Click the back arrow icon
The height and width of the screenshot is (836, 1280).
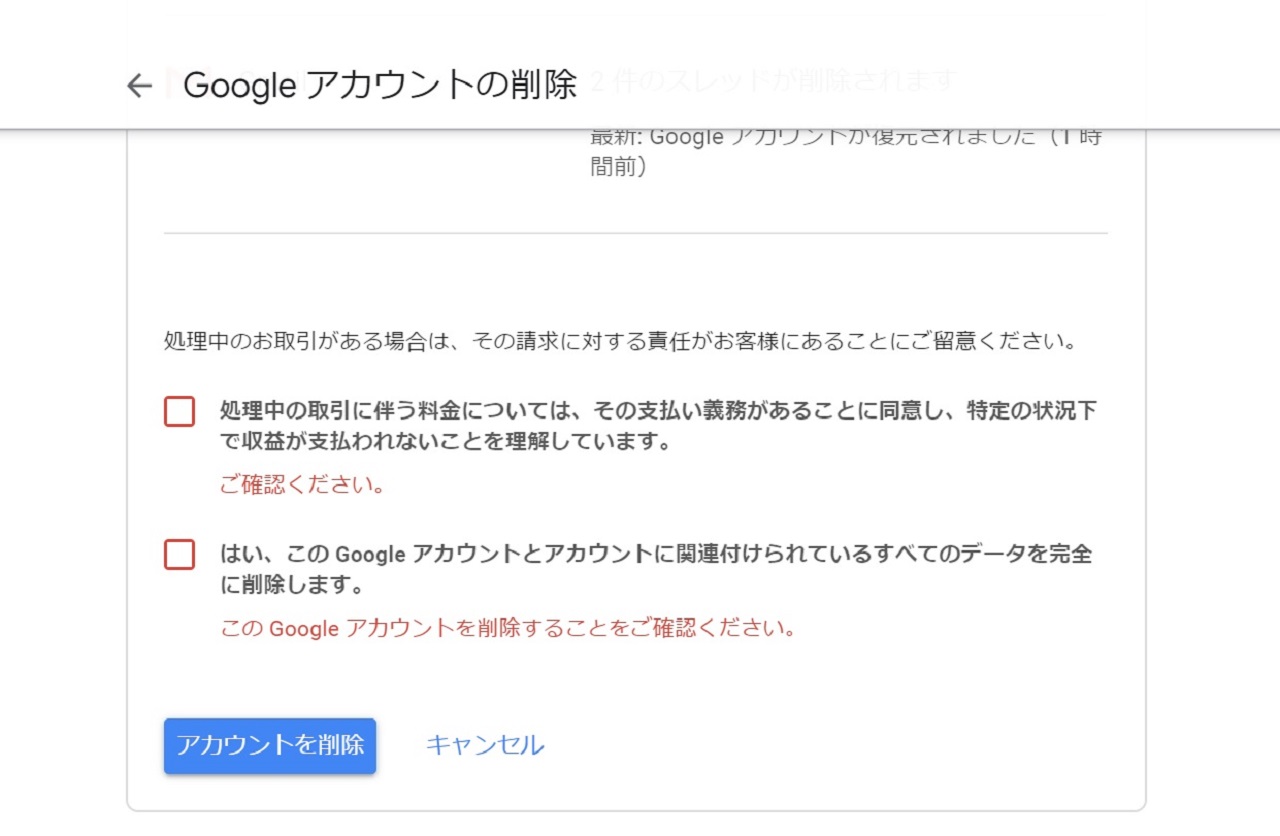139,86
